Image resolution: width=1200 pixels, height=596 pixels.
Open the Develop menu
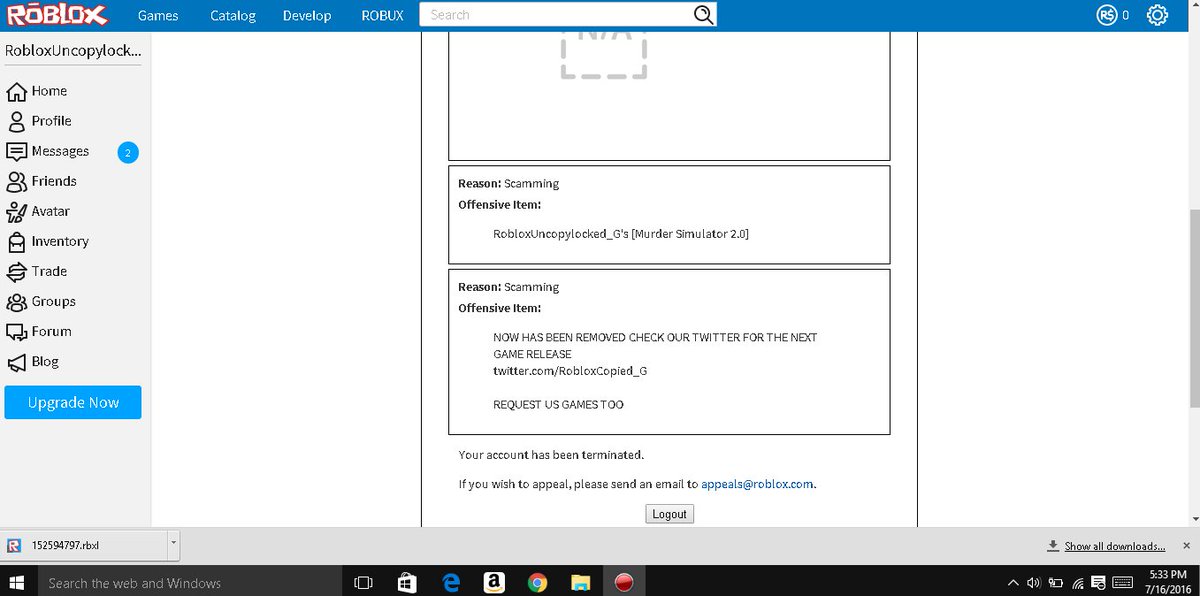point(309,15)
